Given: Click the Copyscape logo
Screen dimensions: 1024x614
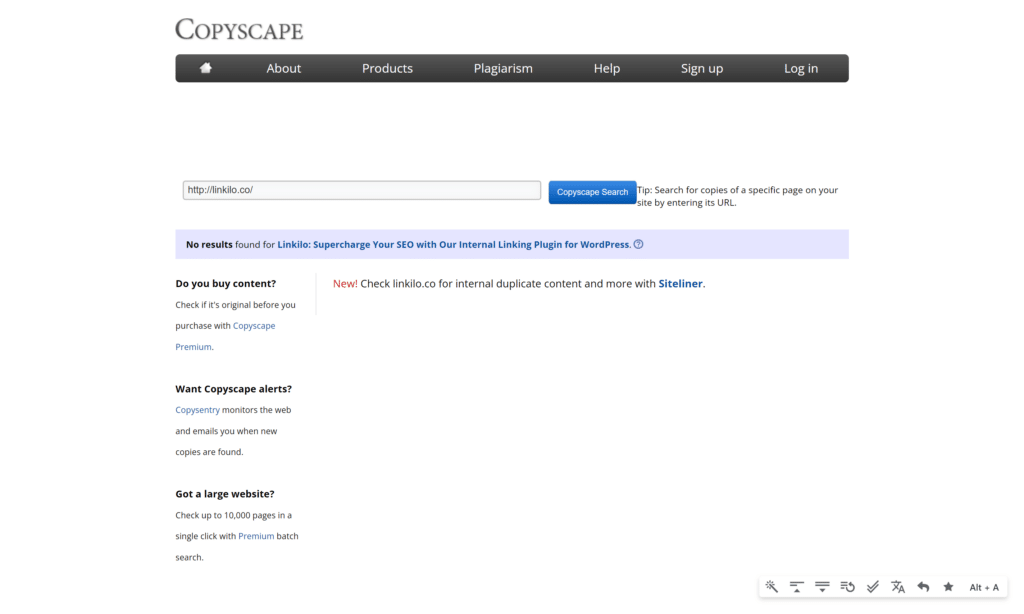Looking at the screenshot, I should (x=239, y=29).
